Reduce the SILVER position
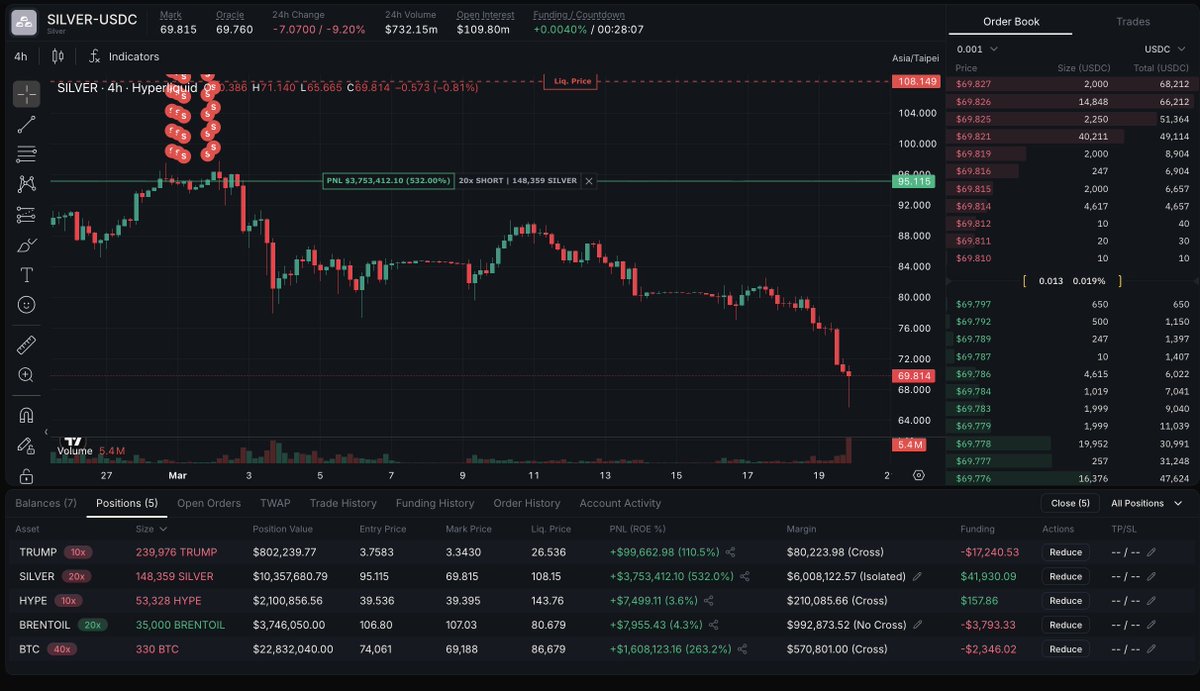The image size is (1200, 691). (x=1066, y=576)
